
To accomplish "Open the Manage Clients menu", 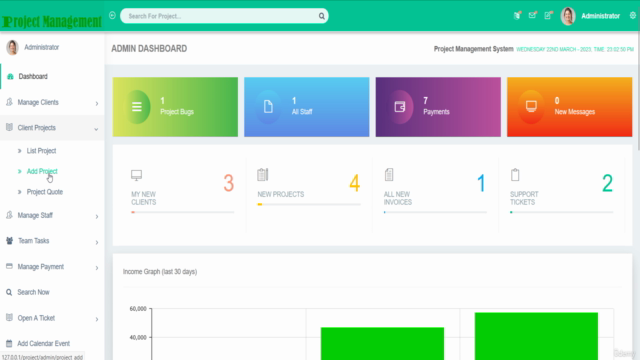I will point(52,102).
